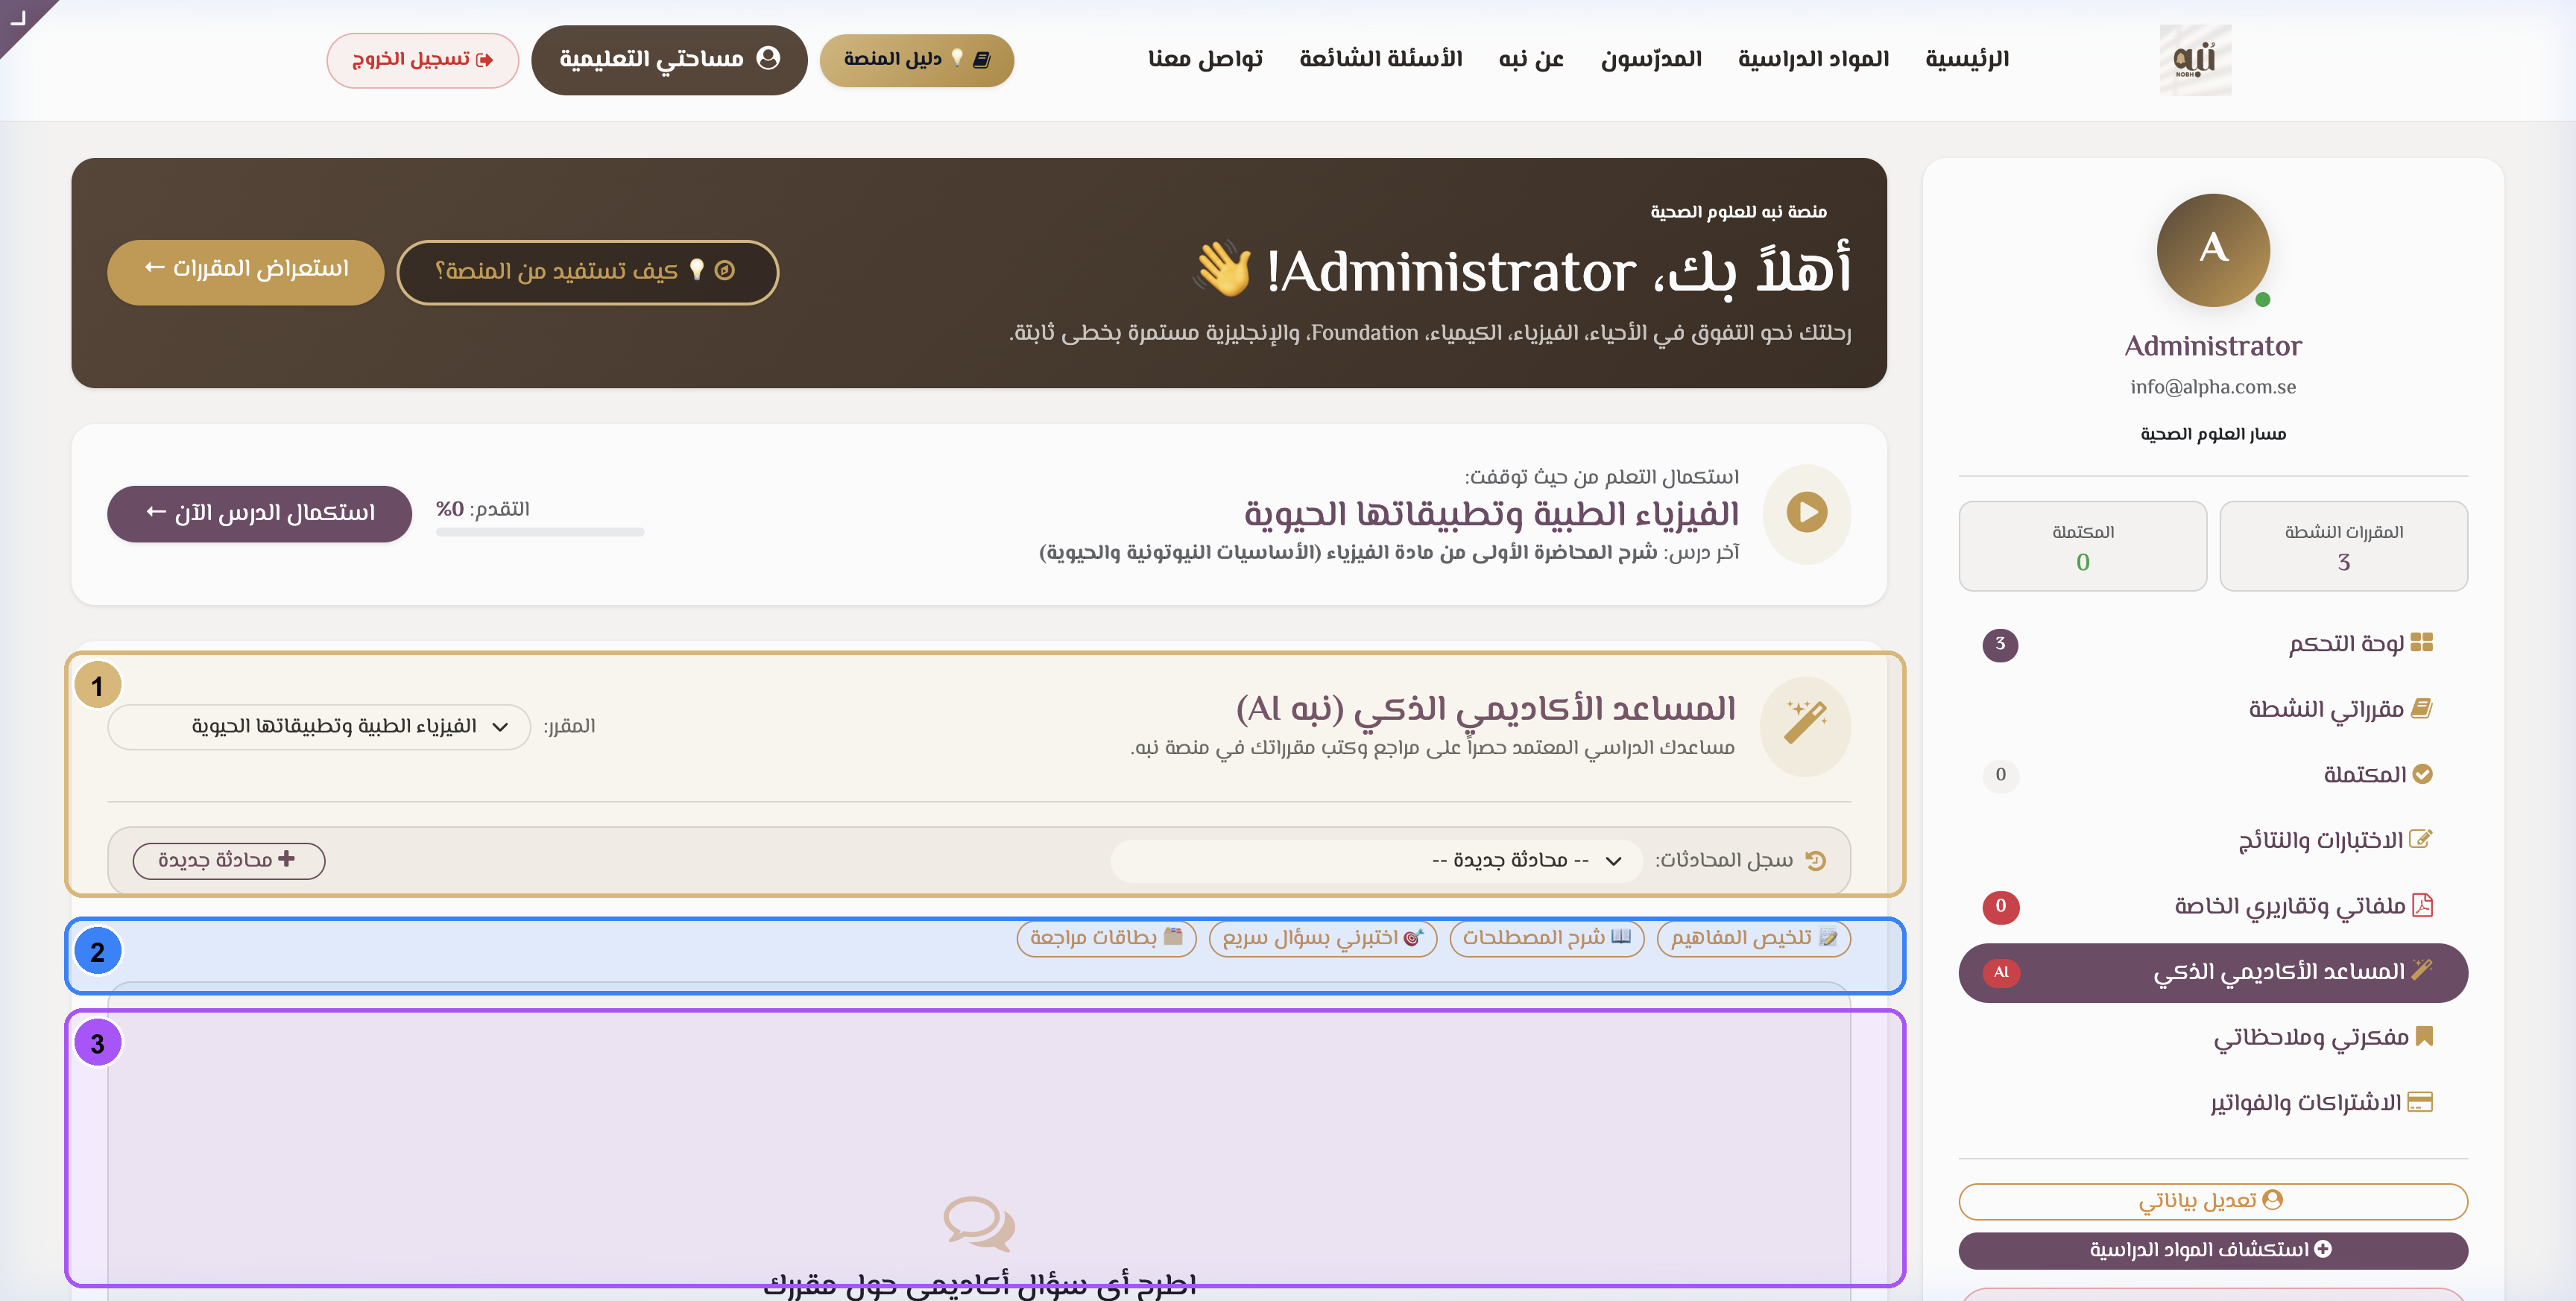
Task: Open the course selector dropdown الفيزياء الطبية
Action: pyautogui.click(x=319, y=727)
